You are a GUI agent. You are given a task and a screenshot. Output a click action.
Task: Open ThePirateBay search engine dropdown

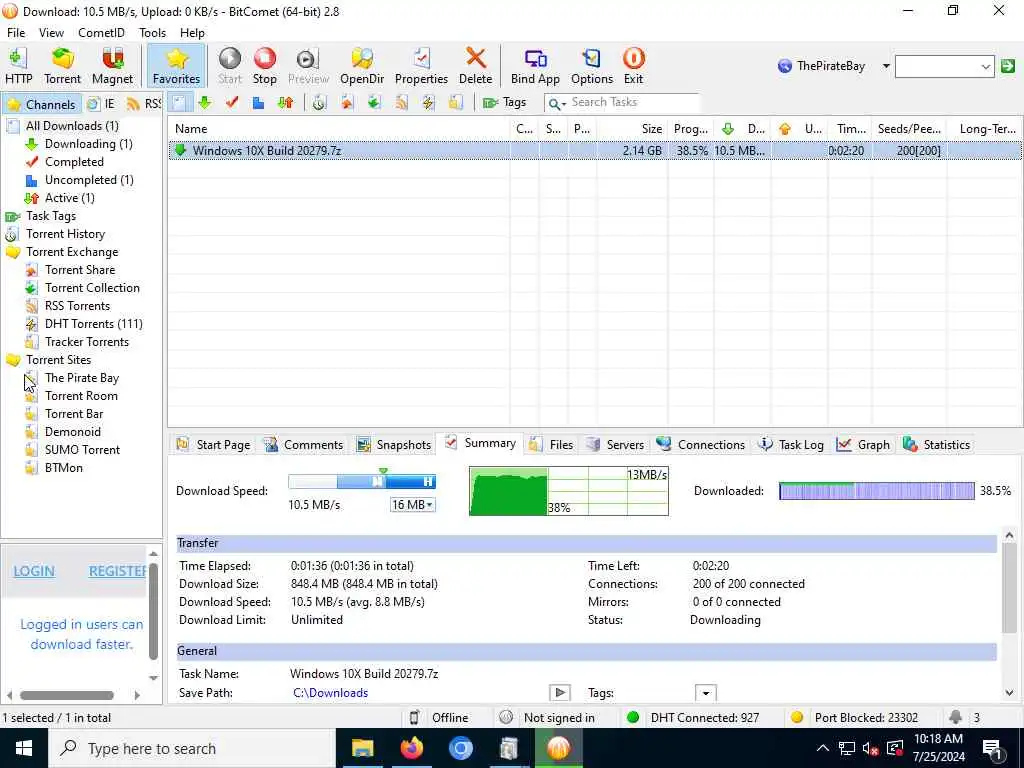(886, 66)
